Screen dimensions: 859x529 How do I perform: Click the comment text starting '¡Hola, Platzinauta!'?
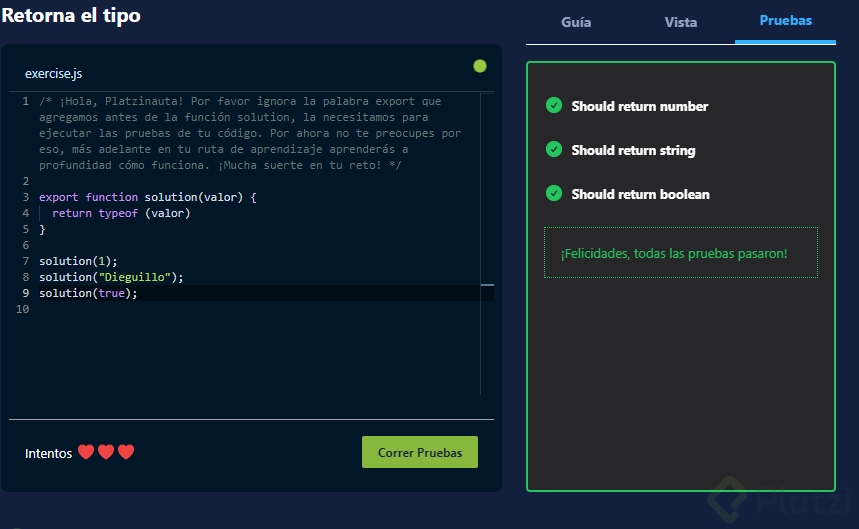click(x=250, y=133)
